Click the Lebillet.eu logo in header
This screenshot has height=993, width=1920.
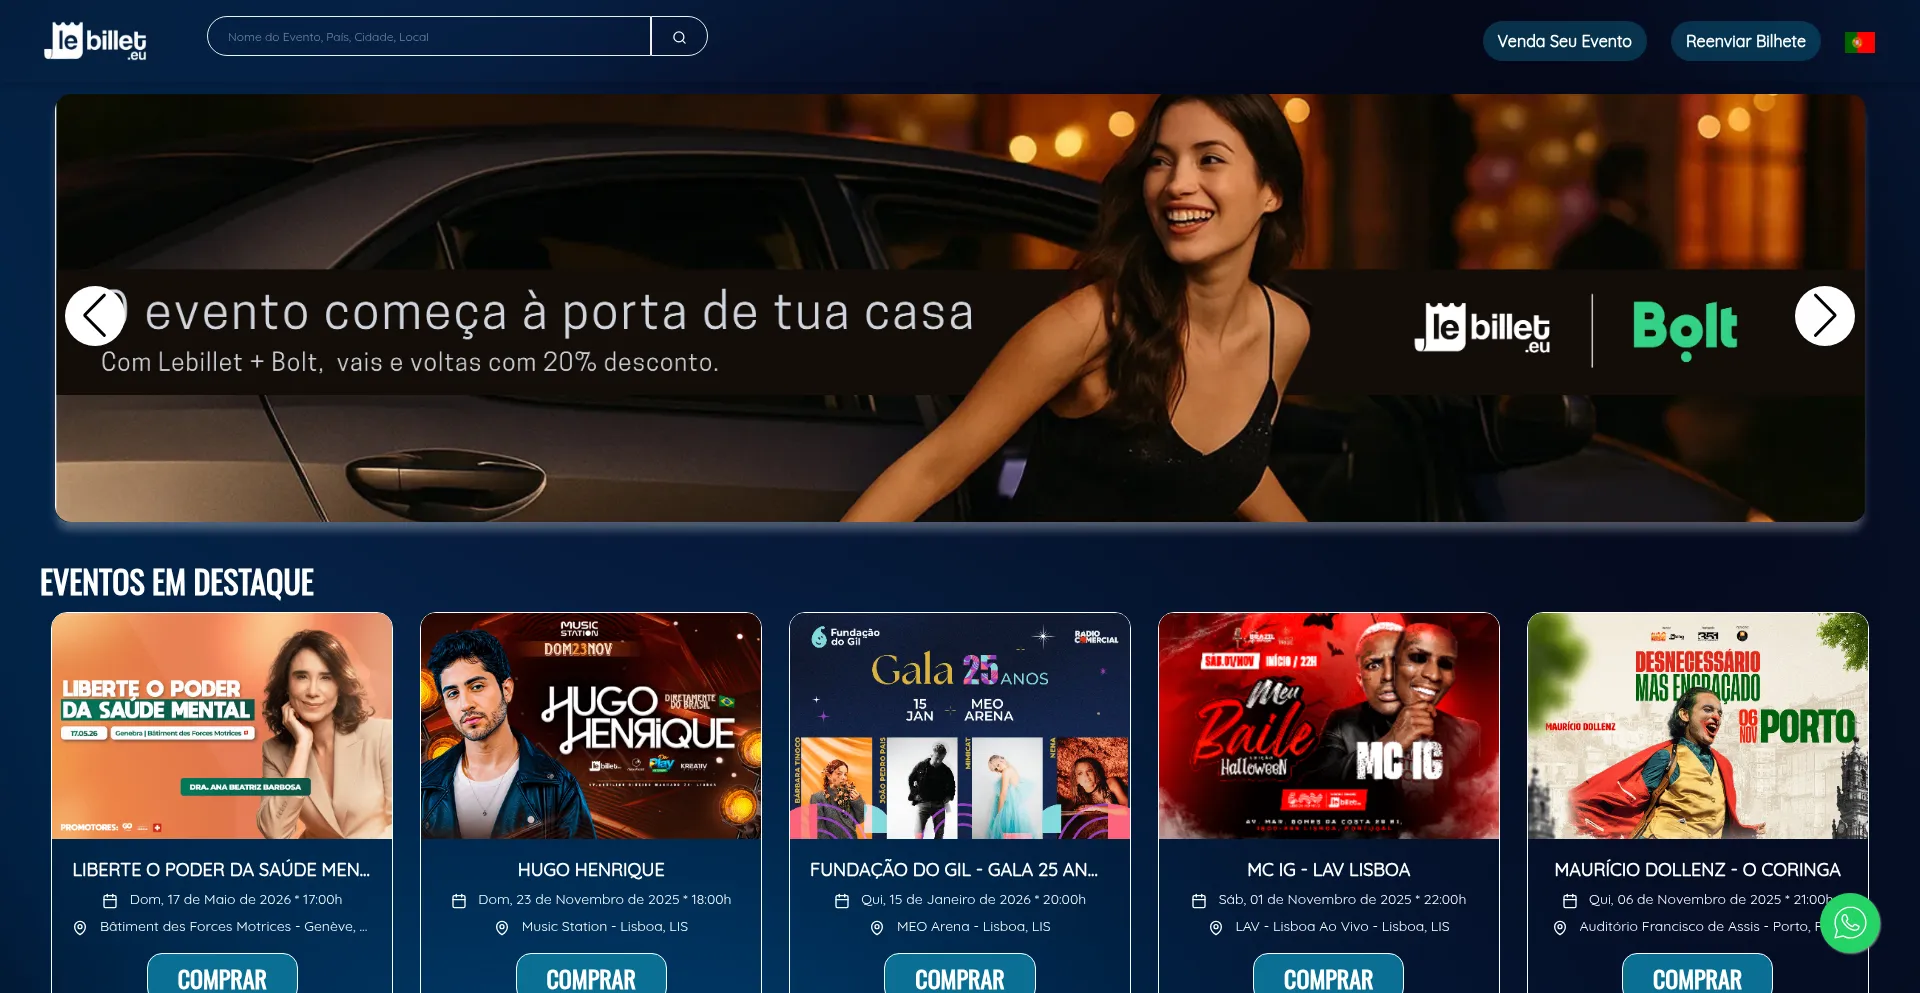click(x=96, y=41)
